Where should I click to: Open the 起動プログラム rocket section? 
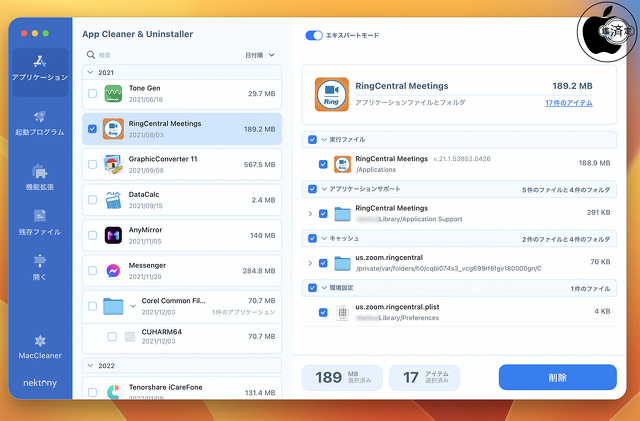[40, 123]
